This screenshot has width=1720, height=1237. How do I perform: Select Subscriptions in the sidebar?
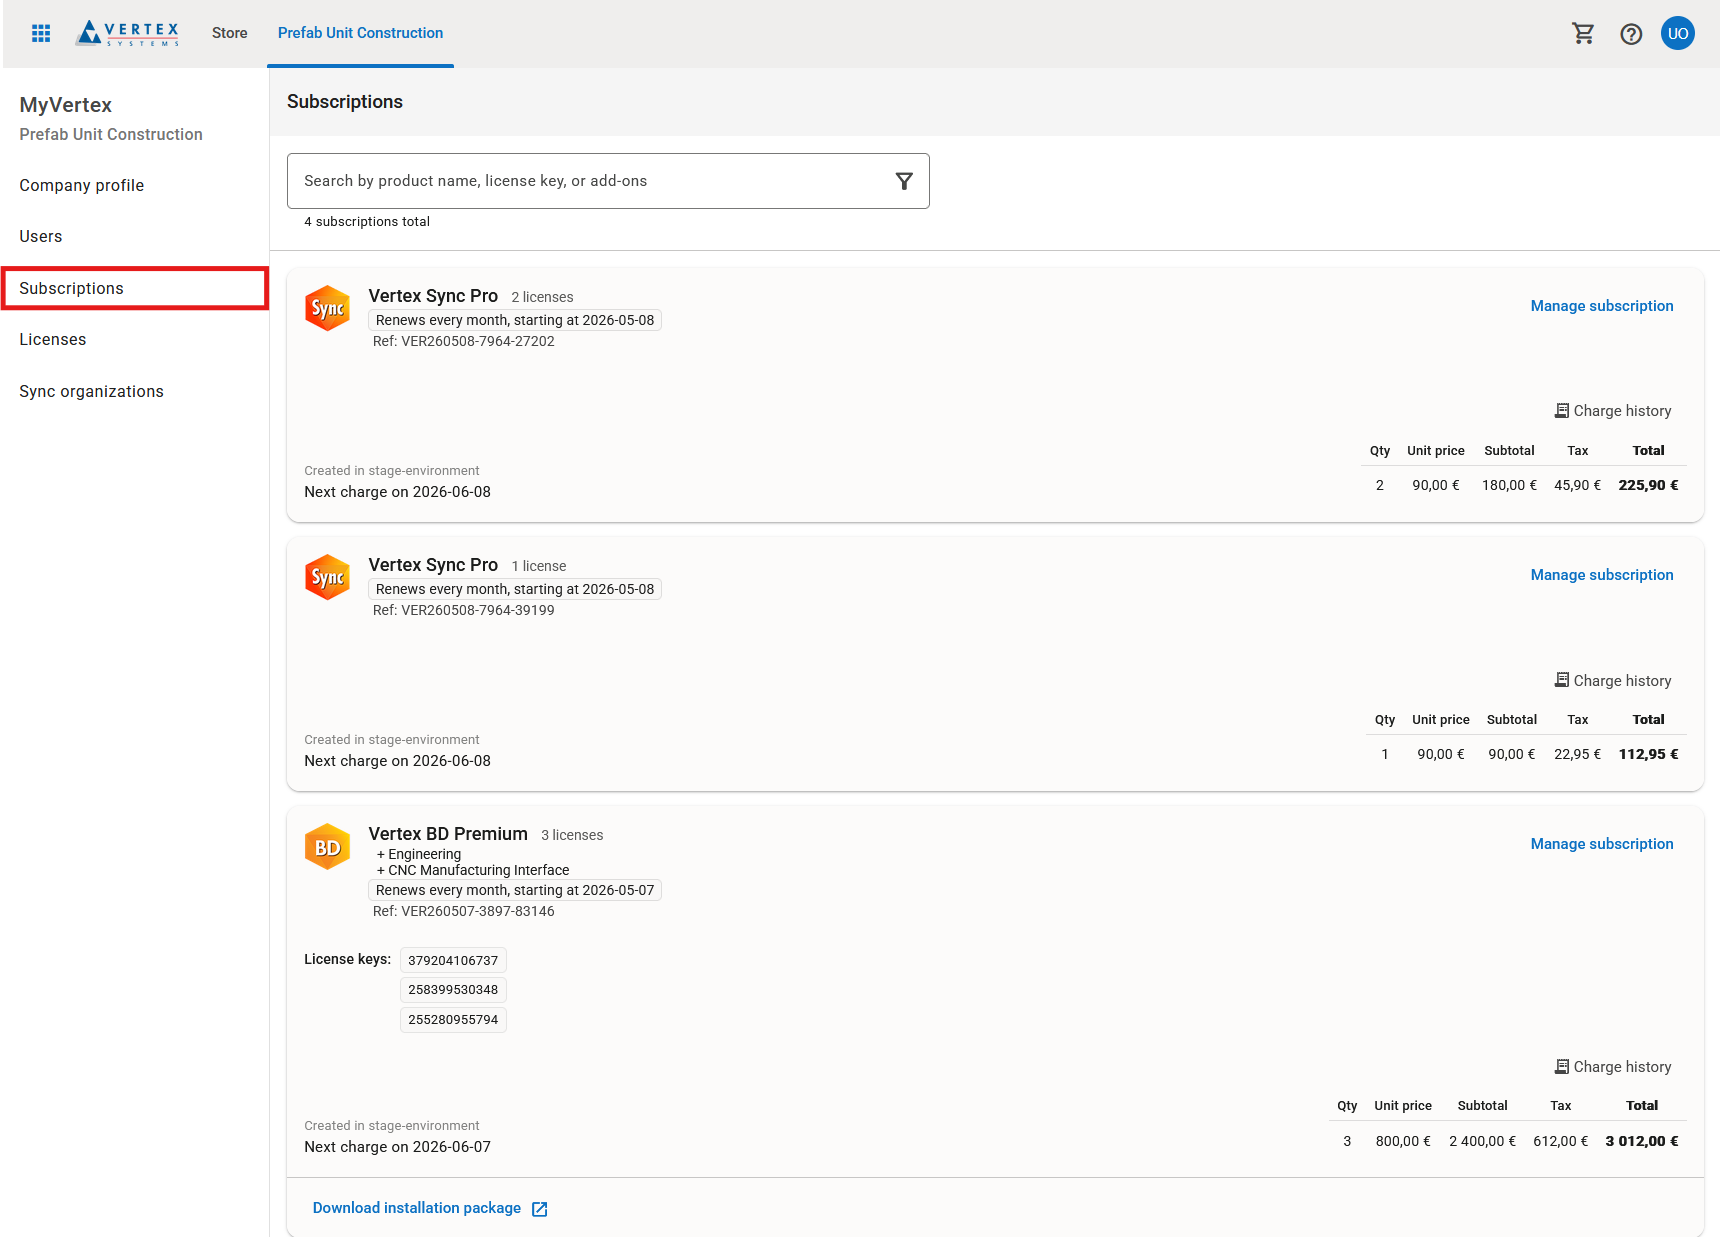[x=135, y=288]
